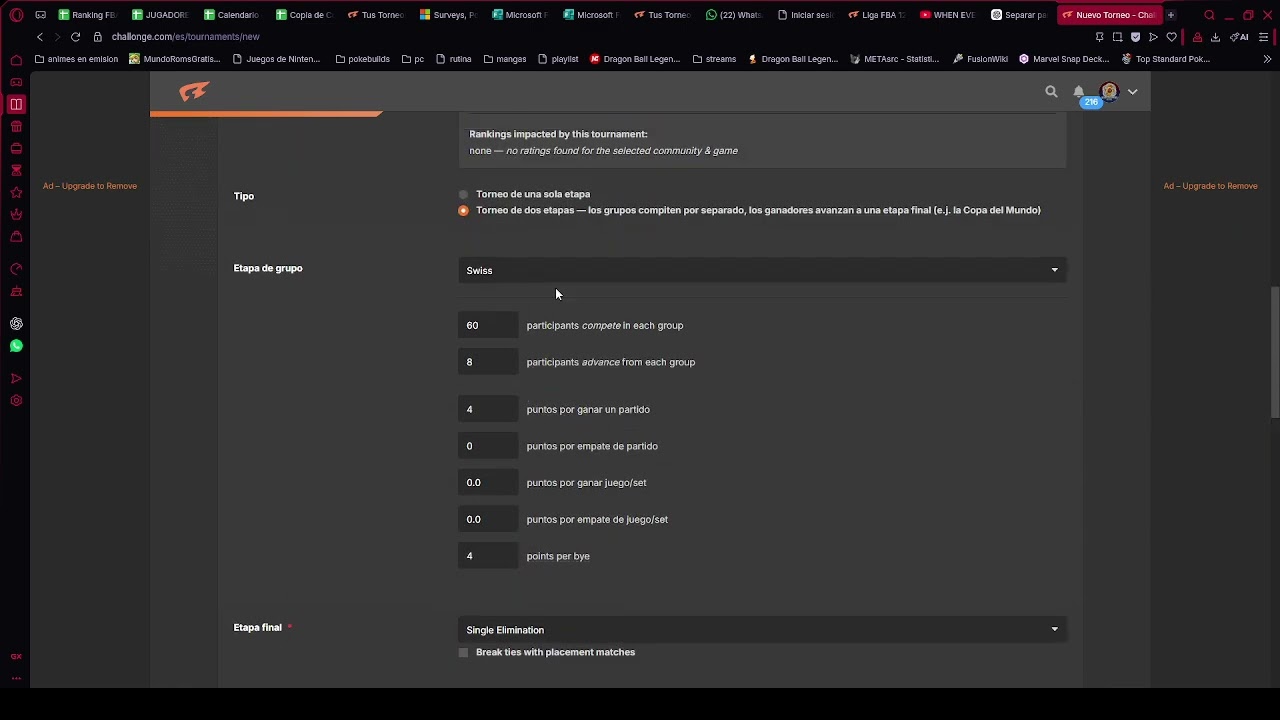The image size is (1280, 720).
Task: Show more bookmarks with the double chevron
Action: tap(1267, 59)
